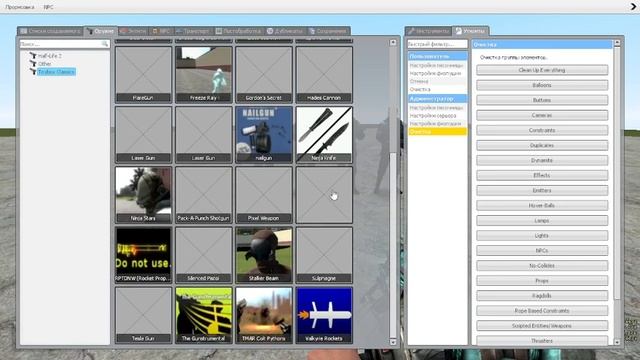The width and height of the screenshot is (640, 360).
Task: Switch to the Списки создаваемого tab
Action: [x=50, y=31]
